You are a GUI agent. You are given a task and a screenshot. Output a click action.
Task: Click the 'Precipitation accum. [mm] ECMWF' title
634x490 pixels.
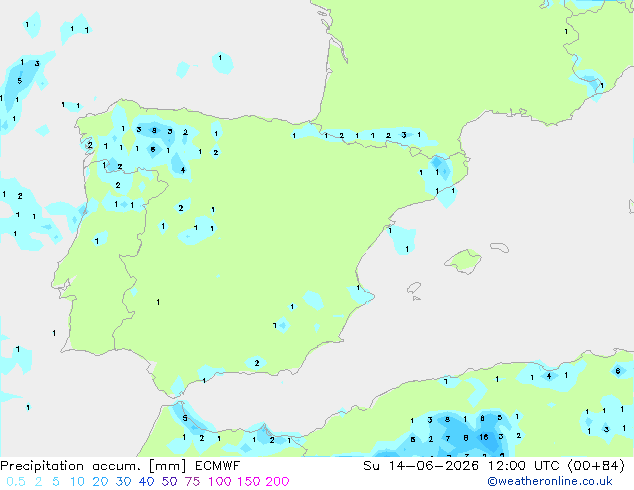tap(120, 466)
